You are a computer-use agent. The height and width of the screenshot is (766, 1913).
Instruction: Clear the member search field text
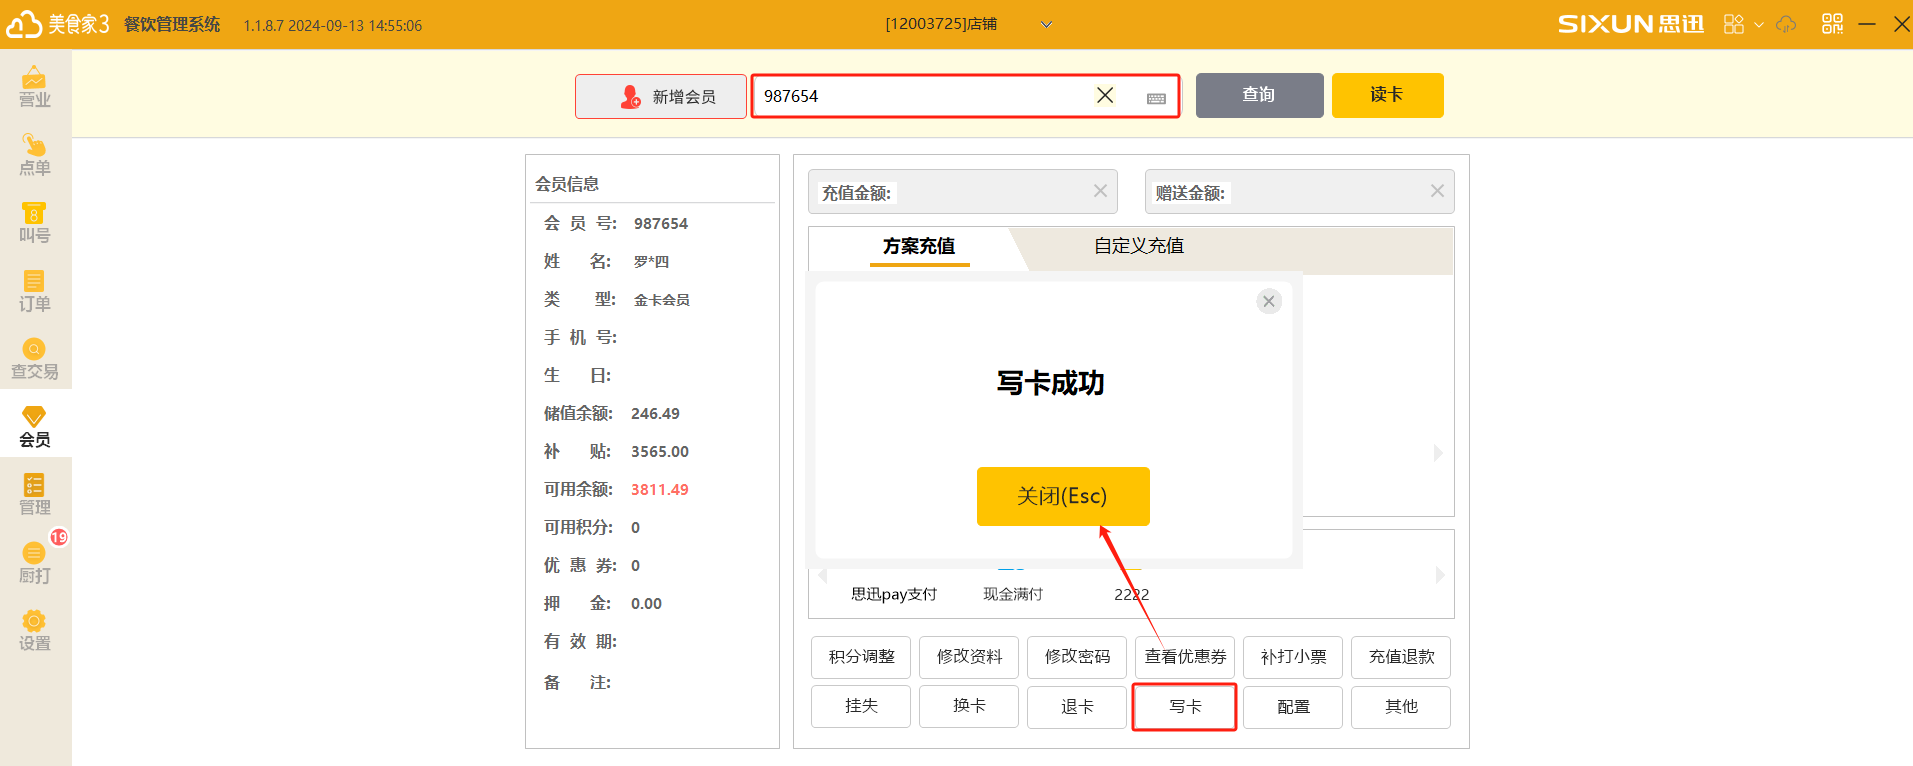tap(1105, 95)
